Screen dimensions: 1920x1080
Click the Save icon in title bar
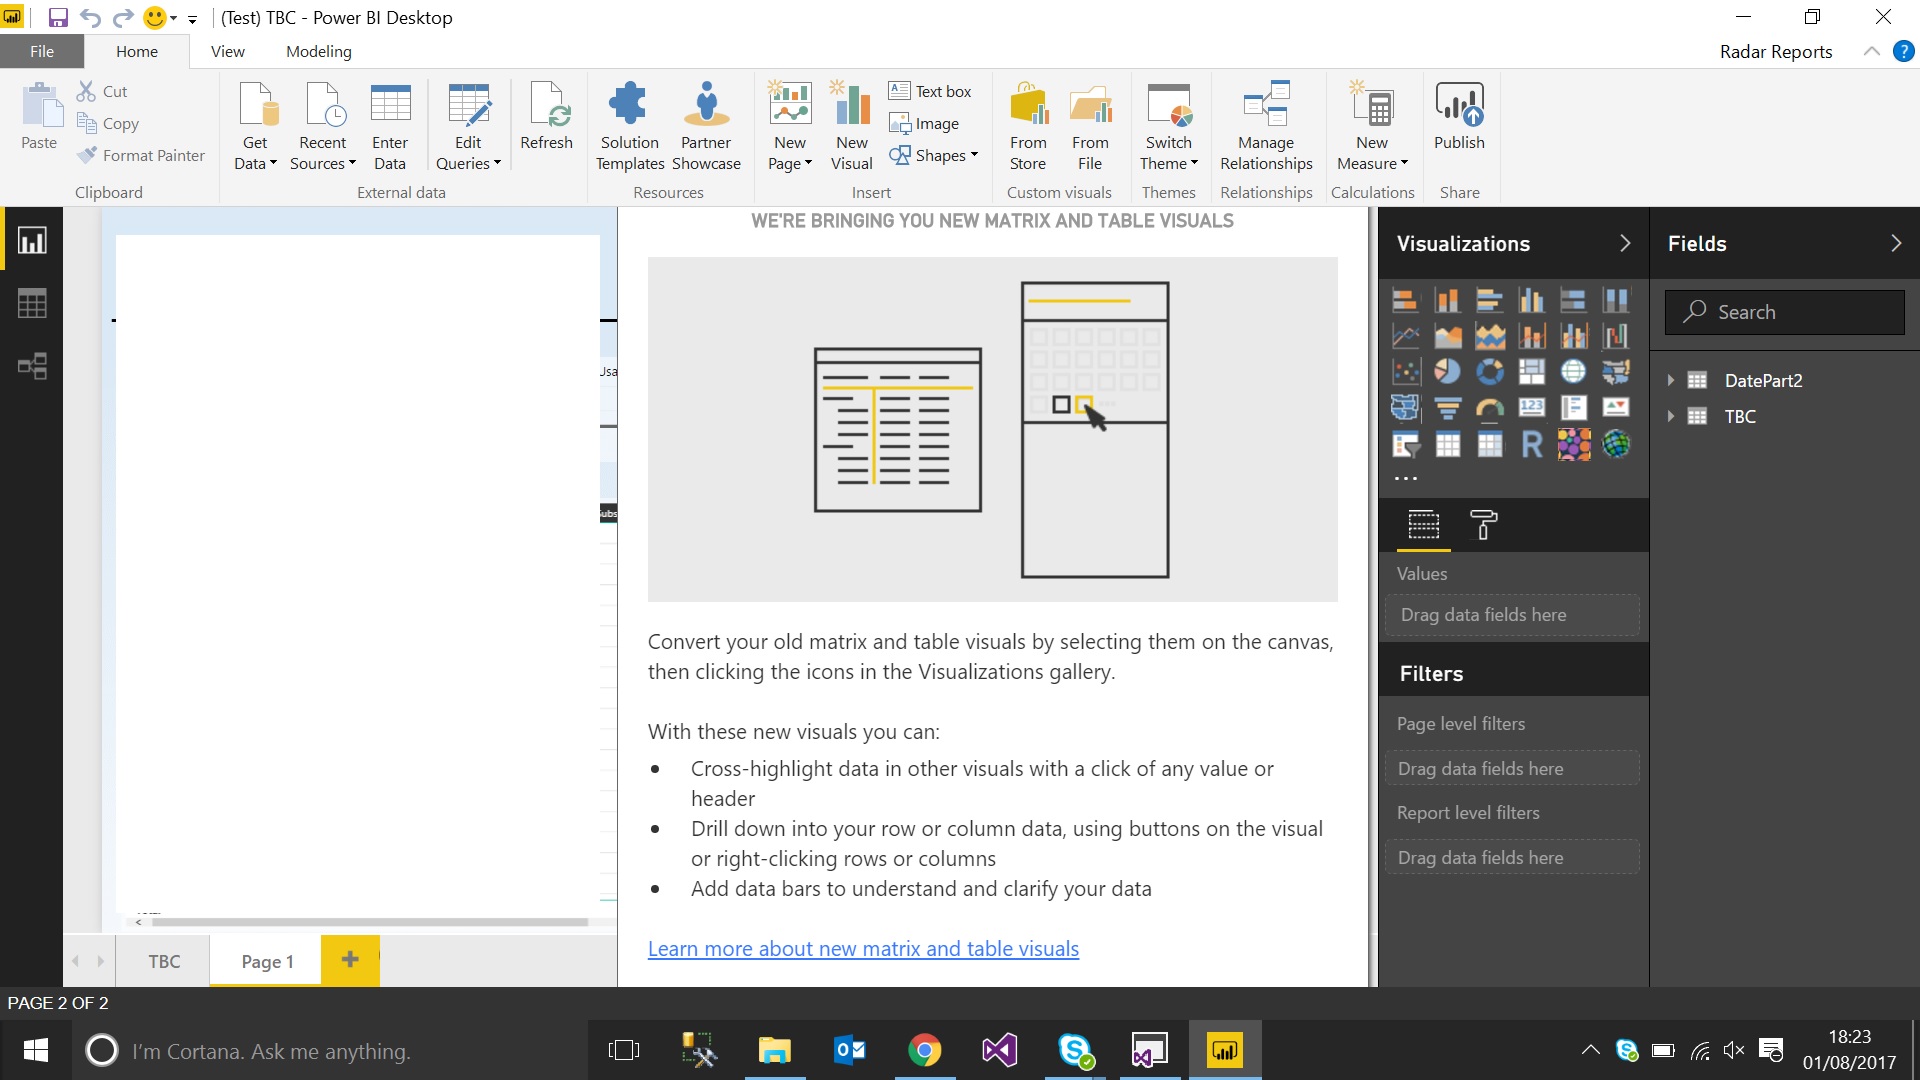[58, 18]
